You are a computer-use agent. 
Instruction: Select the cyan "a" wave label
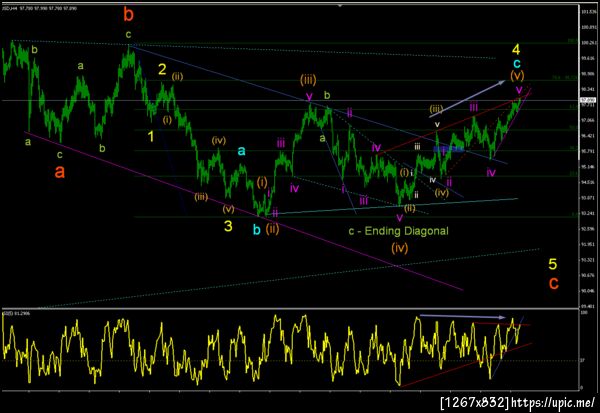click(x=241, y=151)
